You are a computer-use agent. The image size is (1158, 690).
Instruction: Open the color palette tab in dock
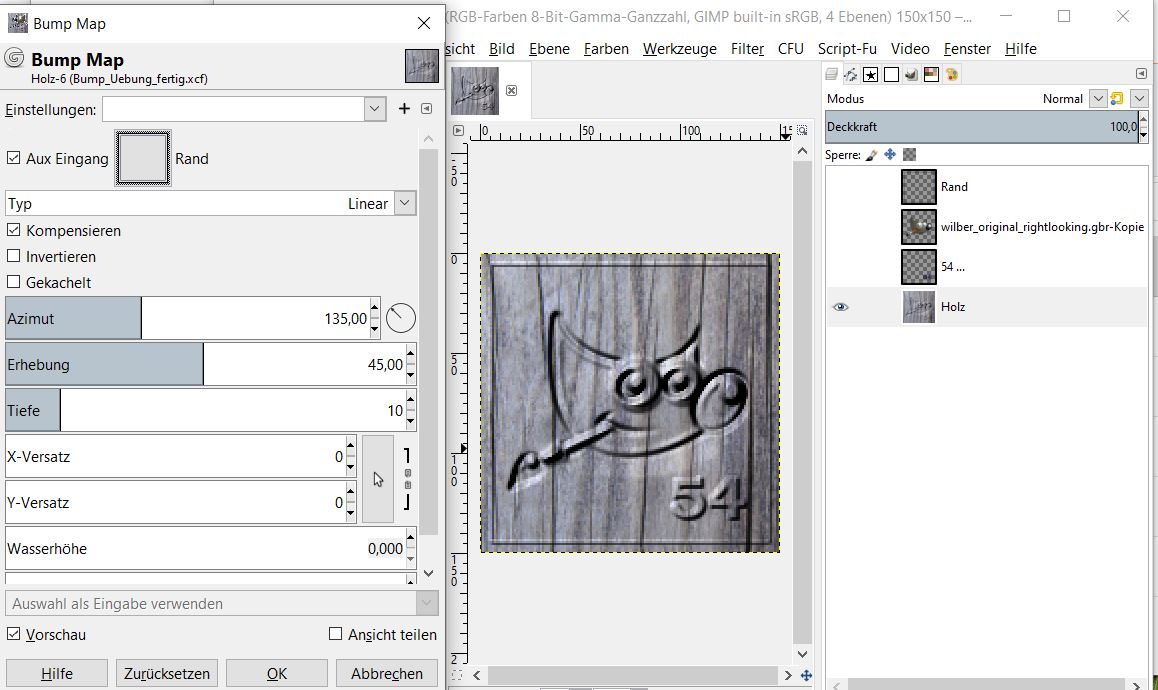[951, 74]
